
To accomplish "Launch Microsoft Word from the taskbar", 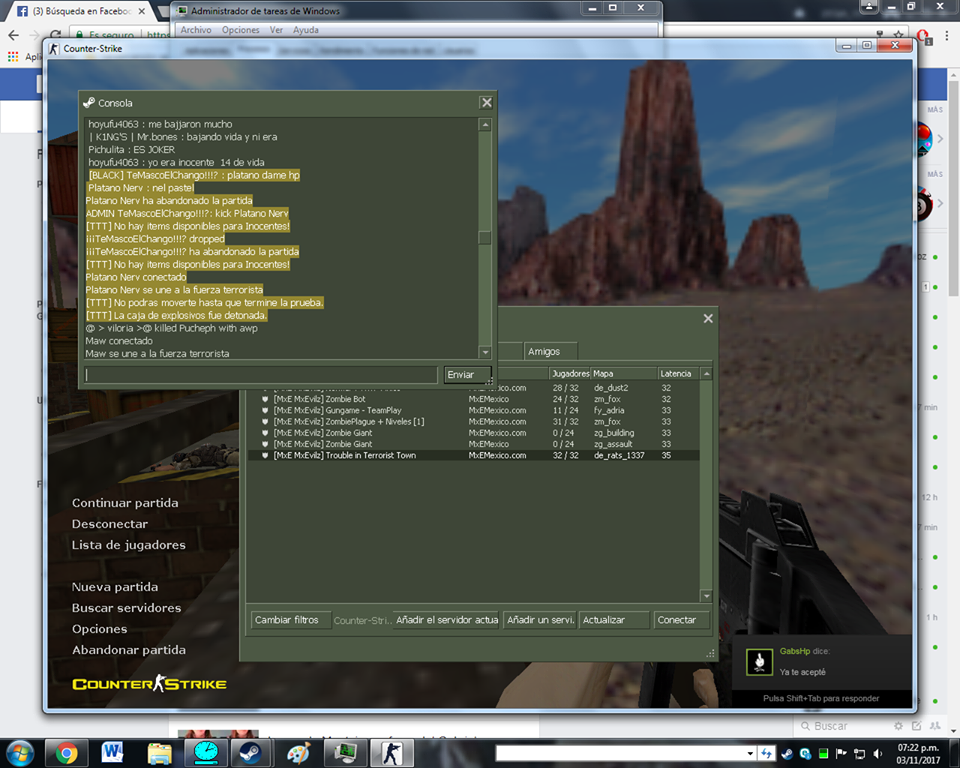I will pos(113,753).
